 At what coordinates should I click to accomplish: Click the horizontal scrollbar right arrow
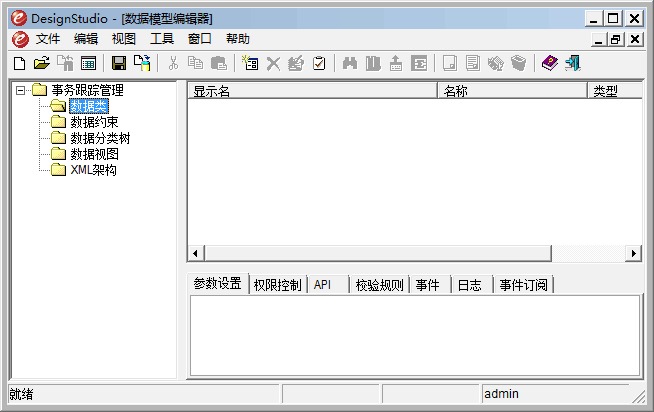click(634, 253)
